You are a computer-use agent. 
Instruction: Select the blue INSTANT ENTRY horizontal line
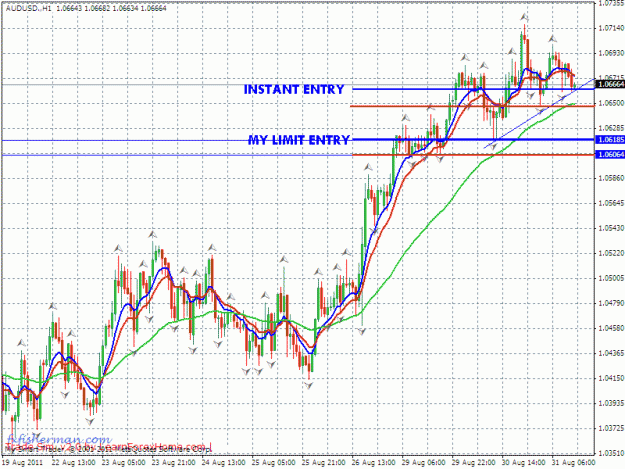coord(474,89)
